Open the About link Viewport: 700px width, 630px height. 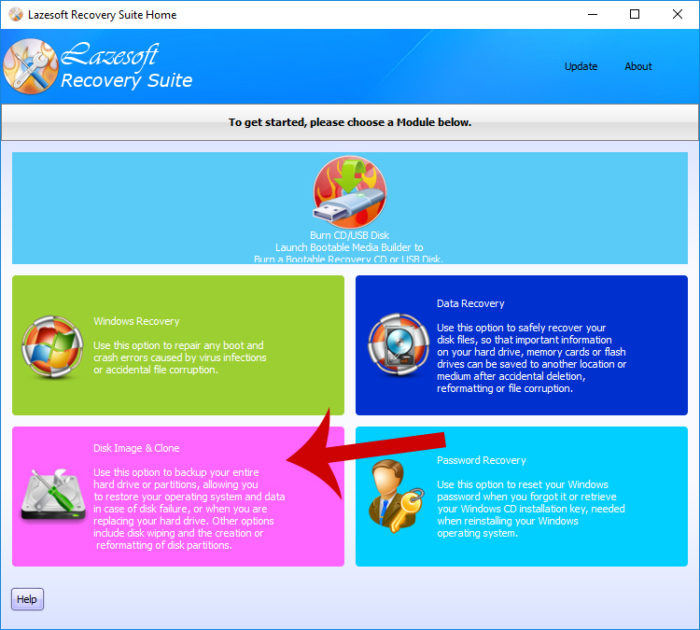click(x=638, y=67)
